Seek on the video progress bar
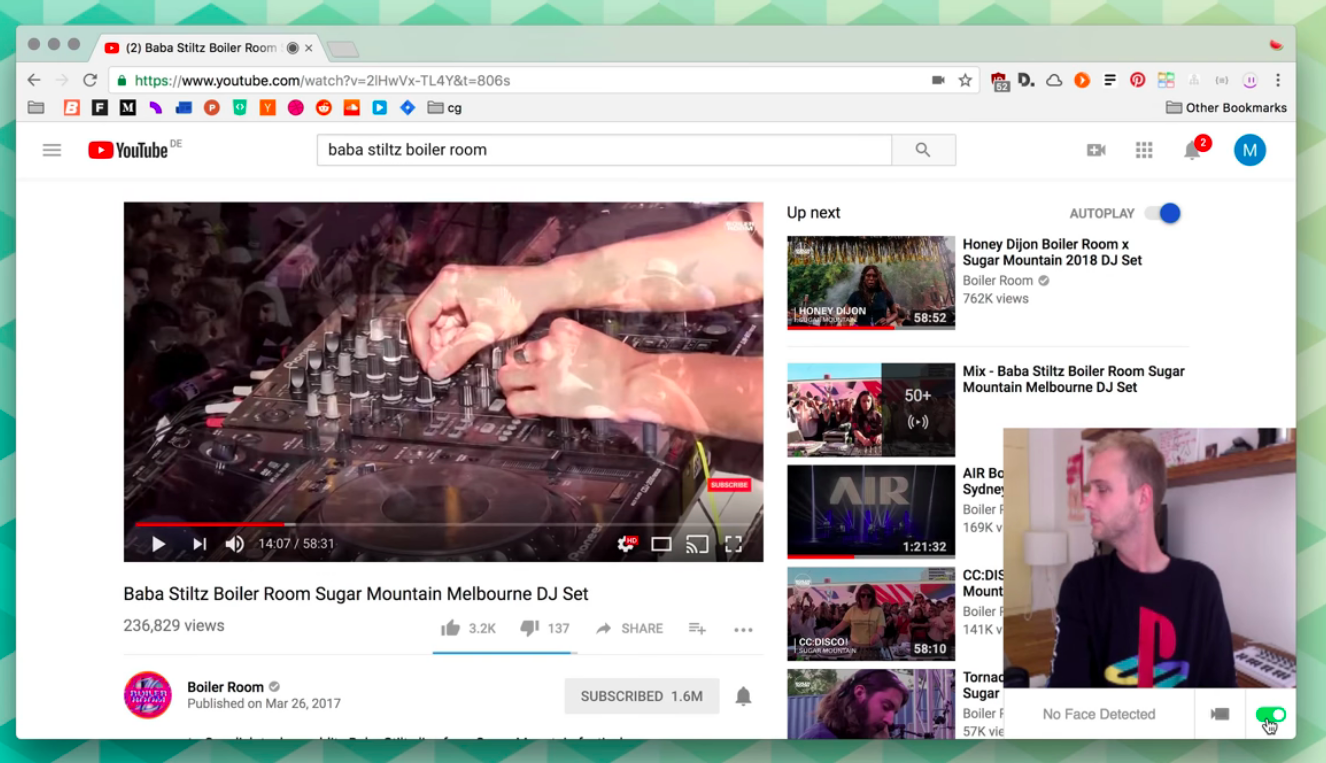 [443, 523]
